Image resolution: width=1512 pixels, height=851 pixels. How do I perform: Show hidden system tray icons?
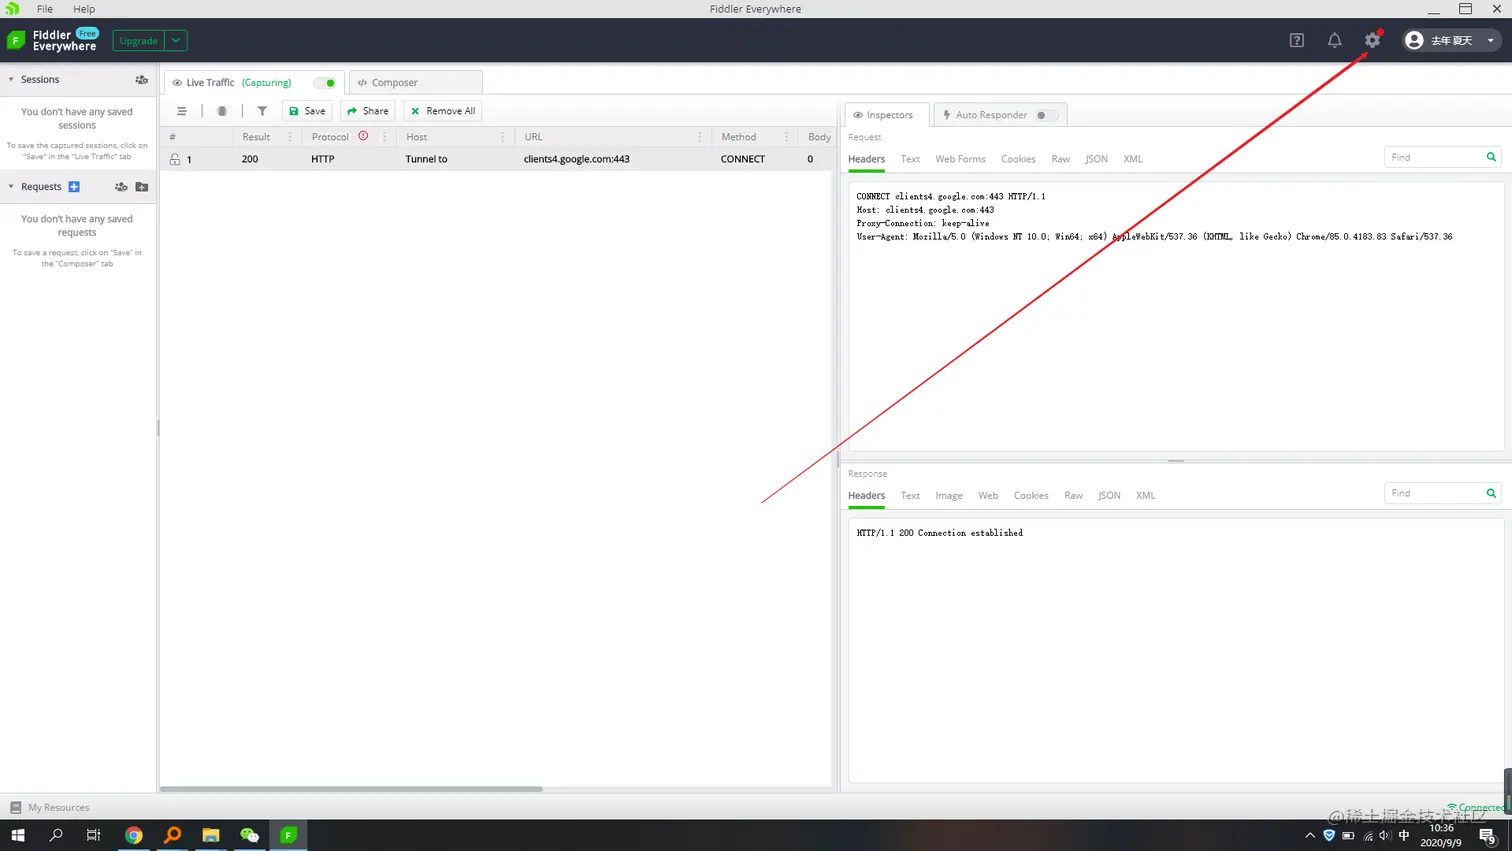click(1310, 835)
